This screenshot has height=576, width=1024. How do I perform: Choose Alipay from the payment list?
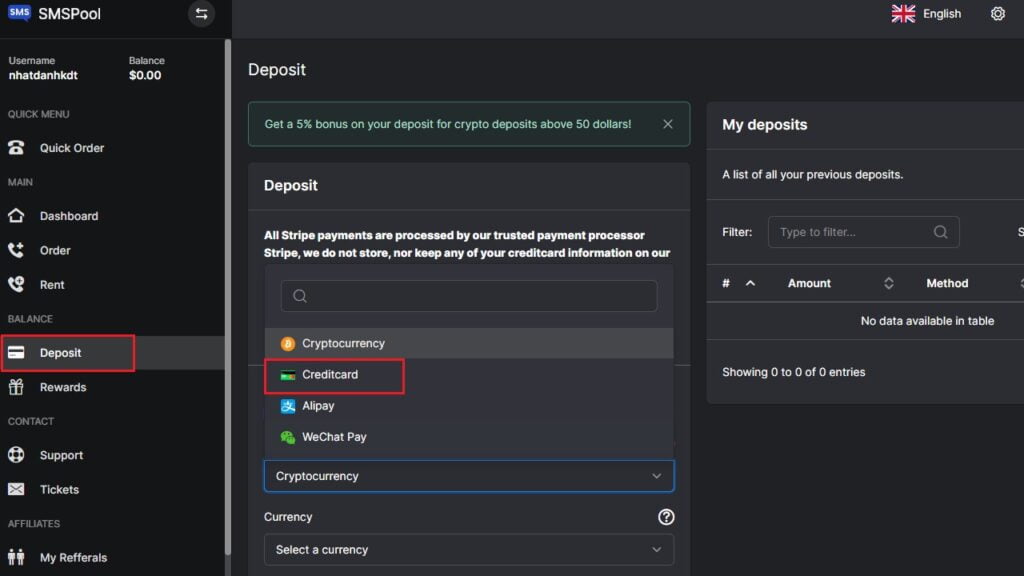318,406
